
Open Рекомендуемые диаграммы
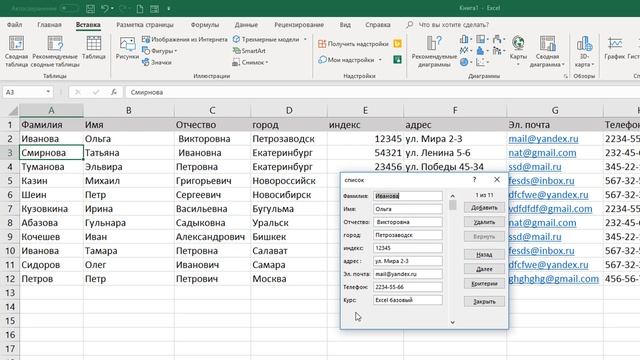click(434, 51)
